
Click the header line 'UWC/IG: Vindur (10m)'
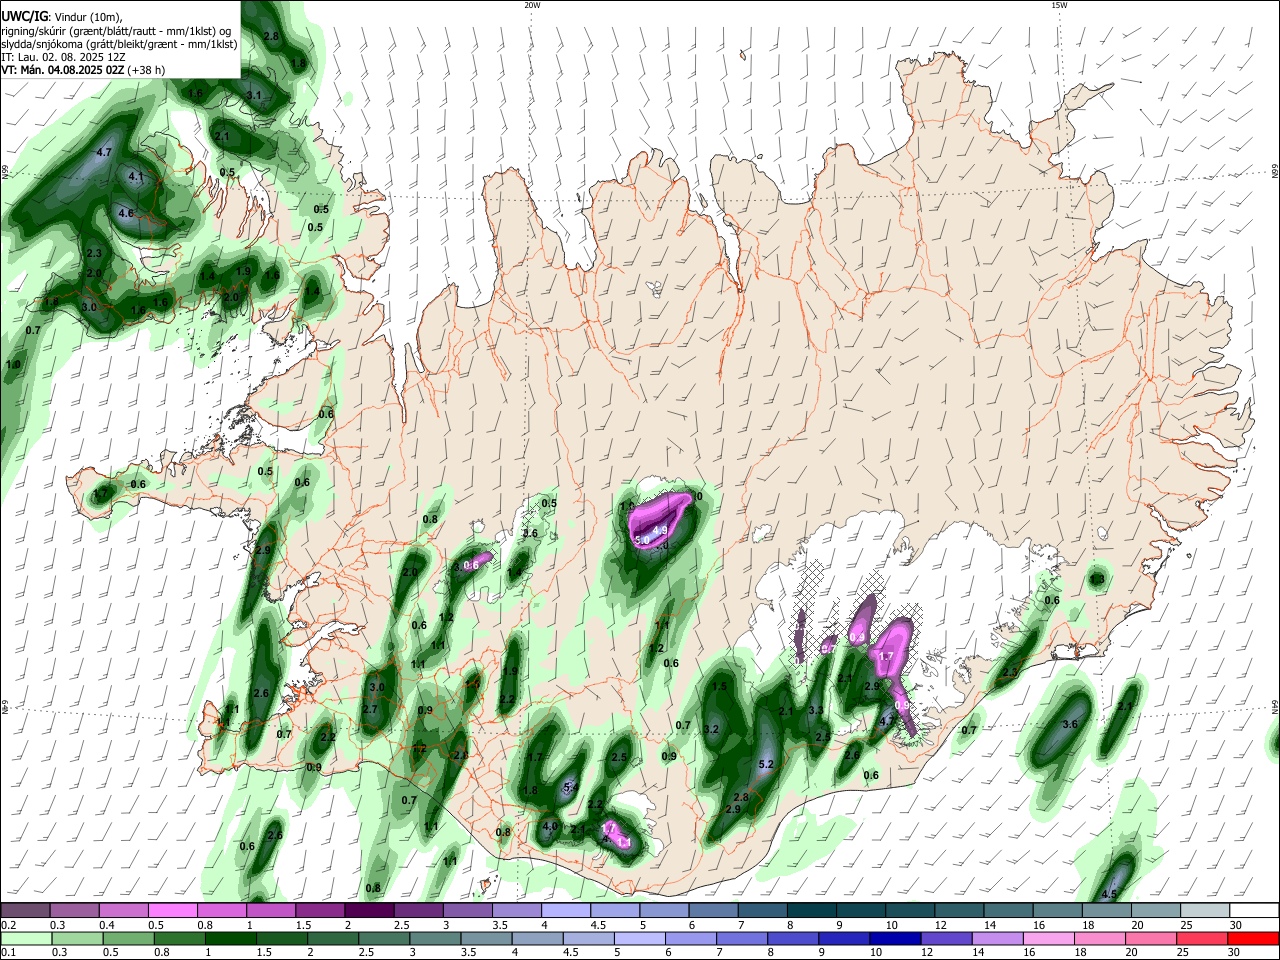pyautogui.click(x=61, y=17)
